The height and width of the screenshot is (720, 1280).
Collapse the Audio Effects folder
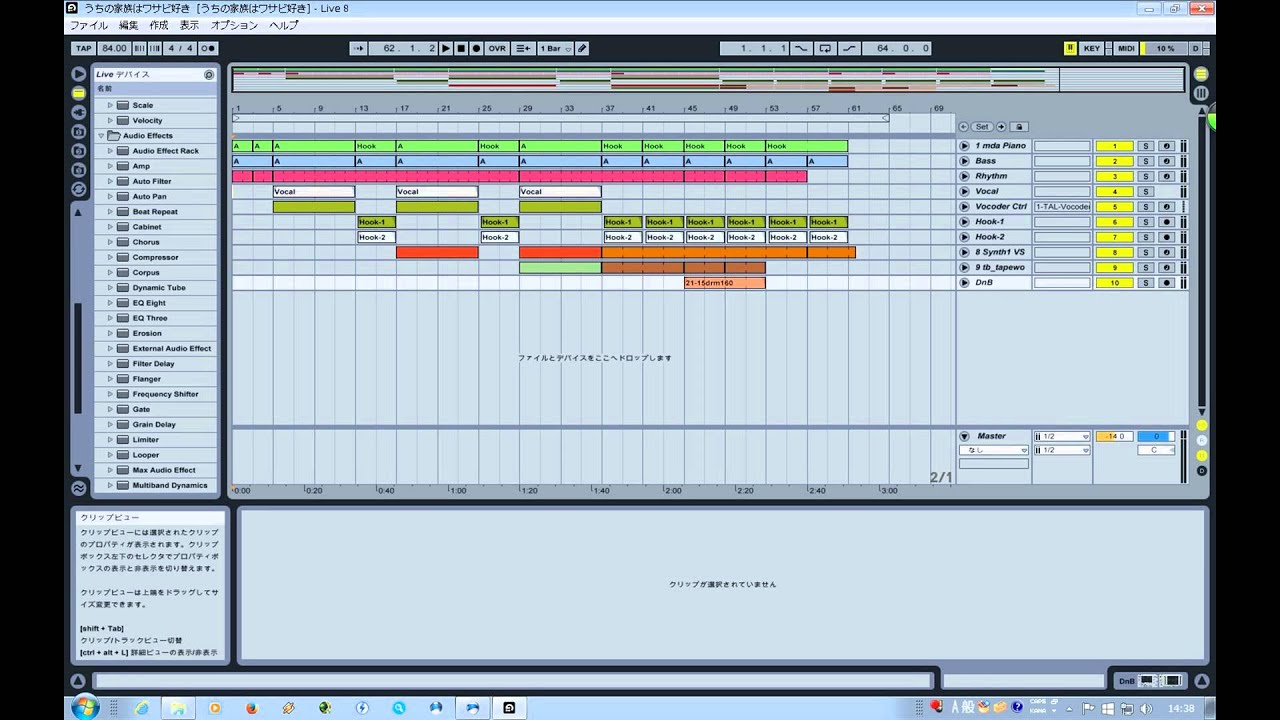point(101,135)
